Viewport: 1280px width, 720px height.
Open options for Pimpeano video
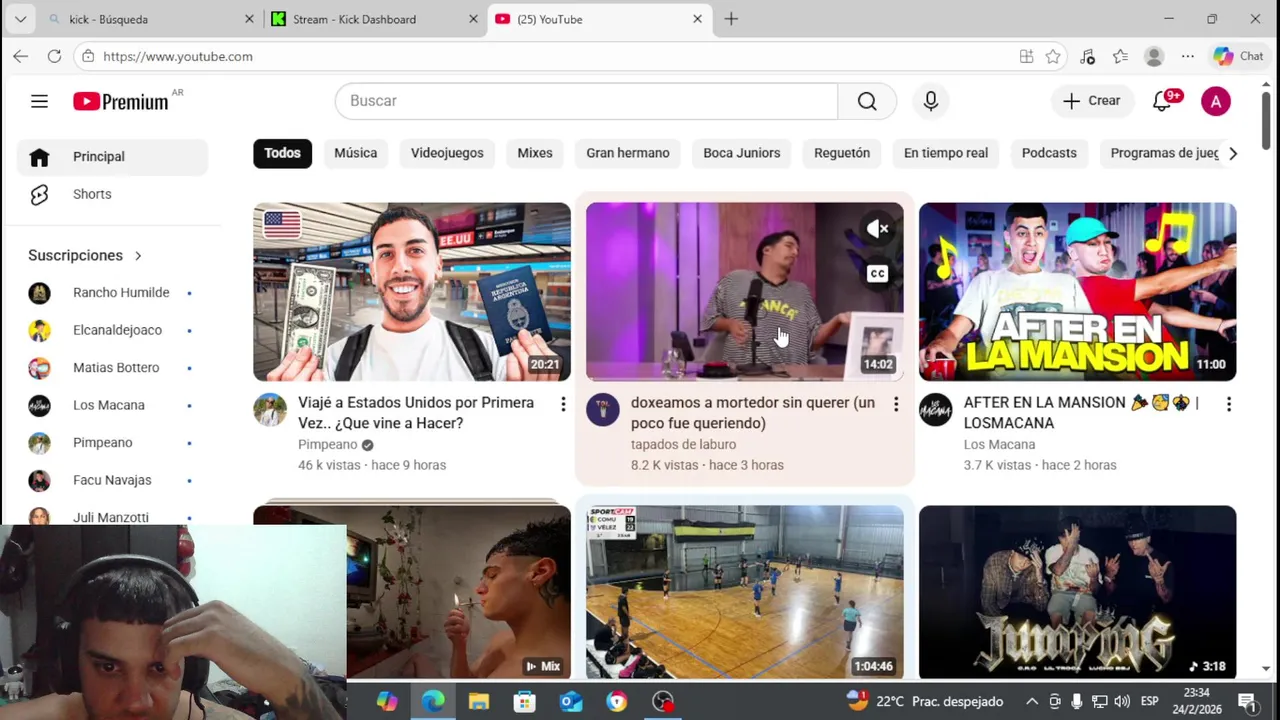(x=563, y=404)
